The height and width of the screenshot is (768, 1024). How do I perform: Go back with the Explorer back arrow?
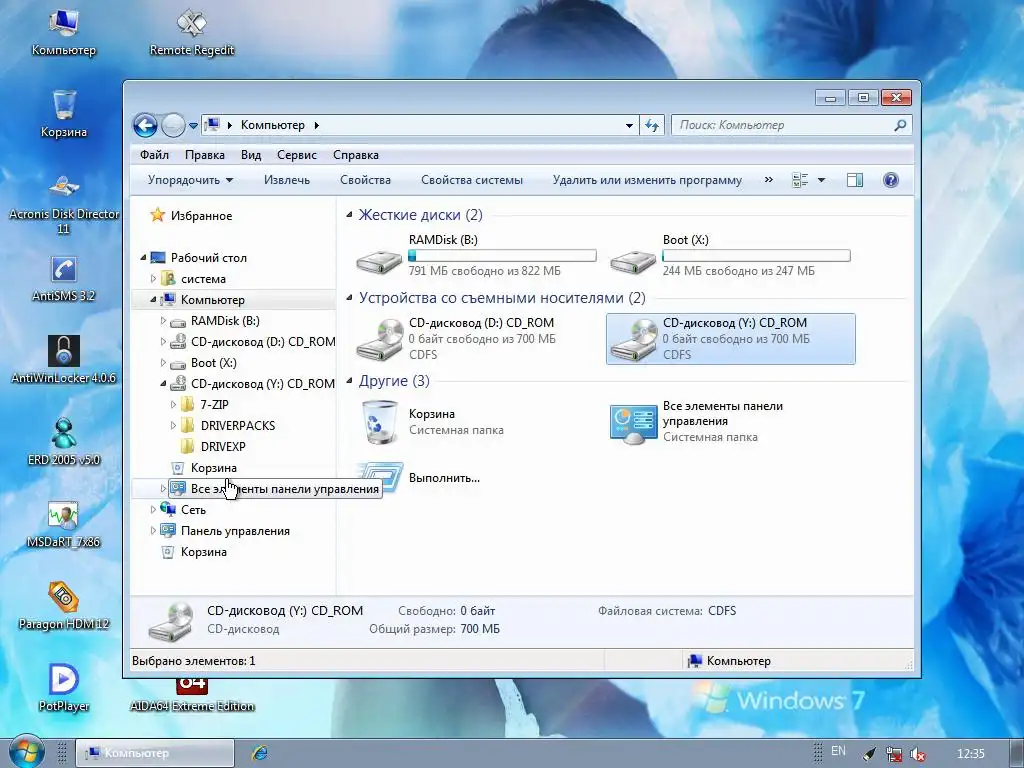(x=145, y=125)
